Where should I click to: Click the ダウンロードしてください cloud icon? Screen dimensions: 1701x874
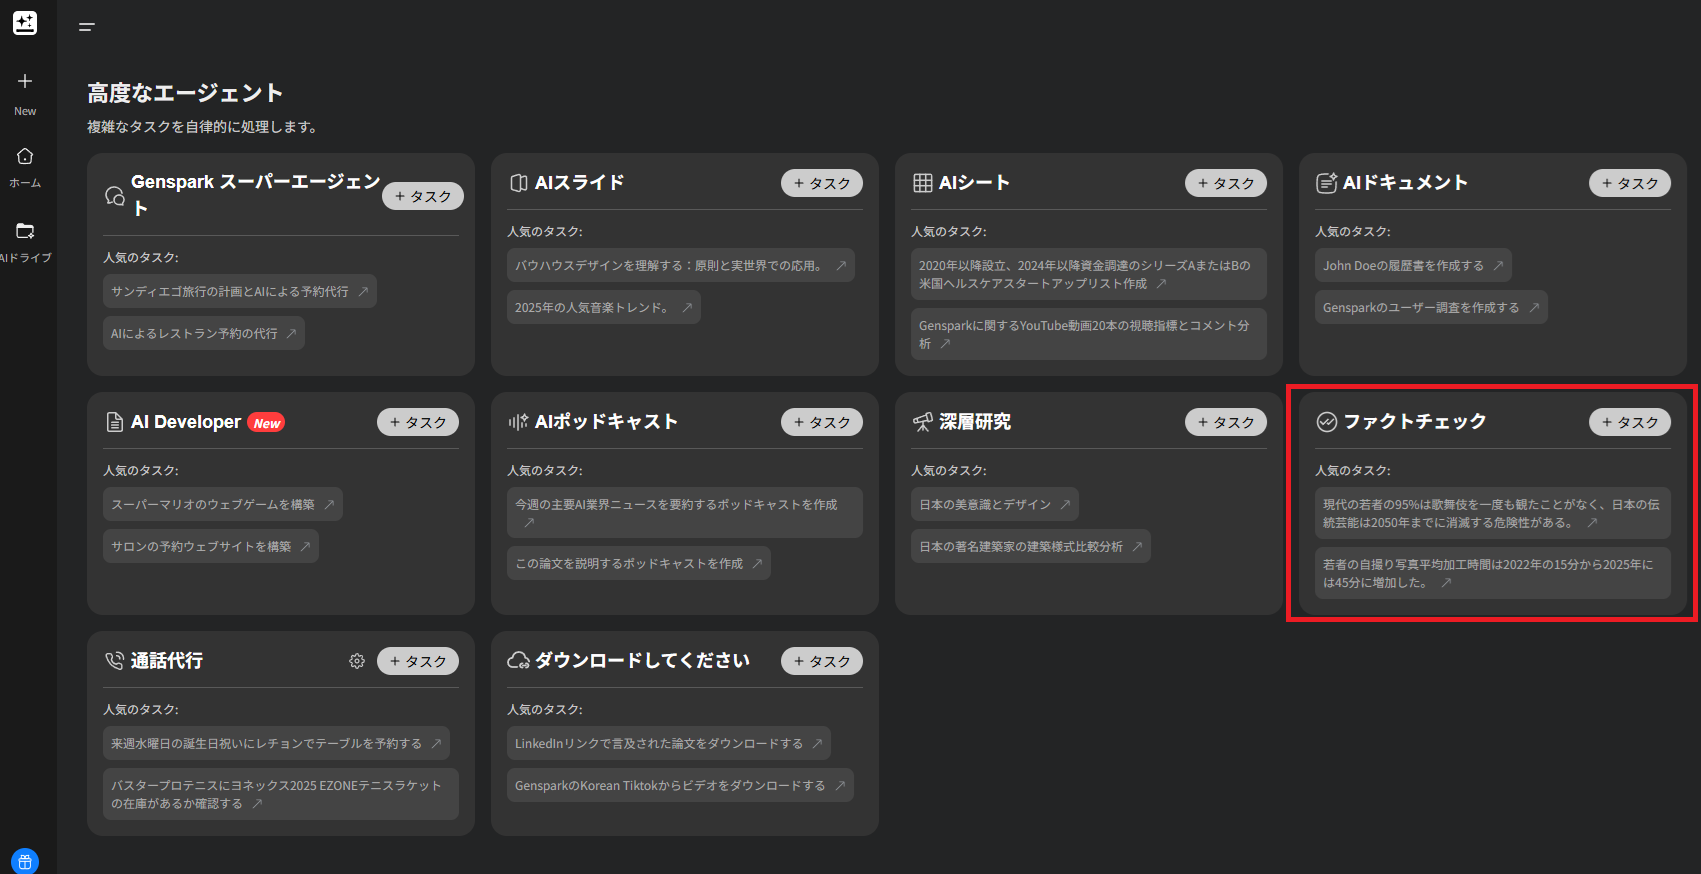pyautogui.click(x=519, y=661)
